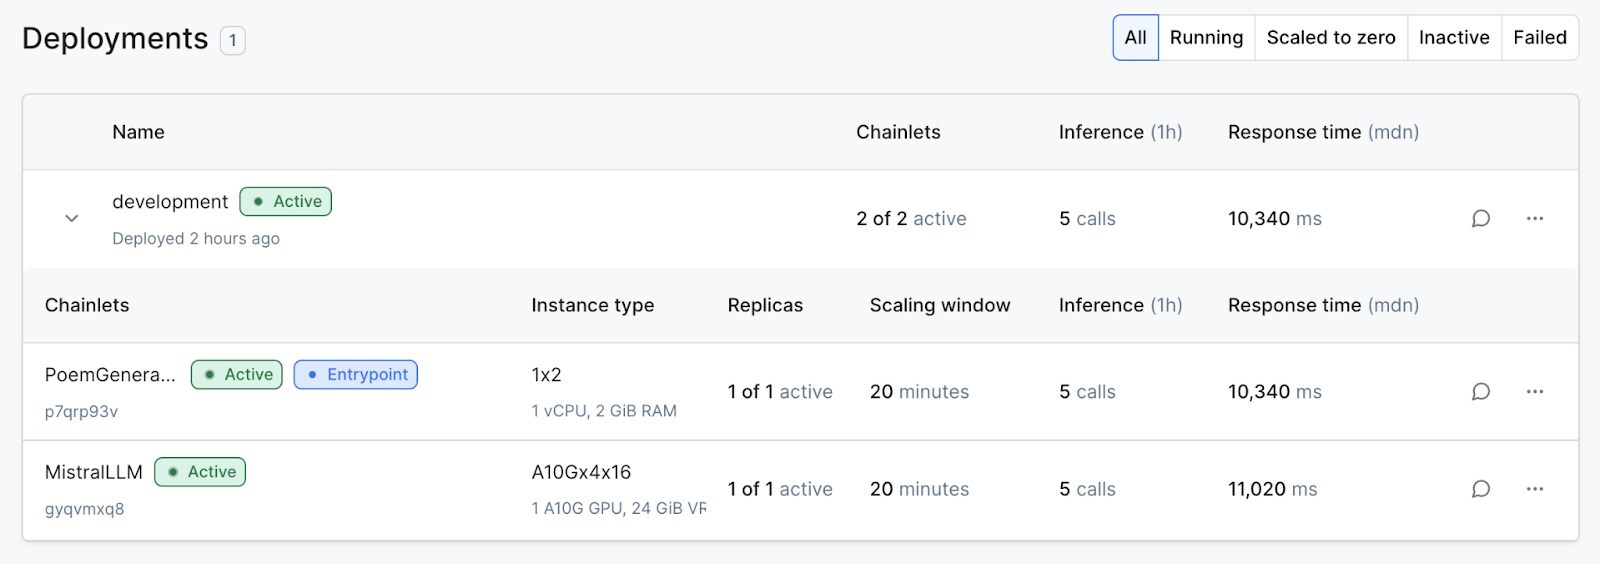Image resolution: width=1600 pixels, height=564 pixels.
Task: Select the All filter tab
Action: (1135, 38)
